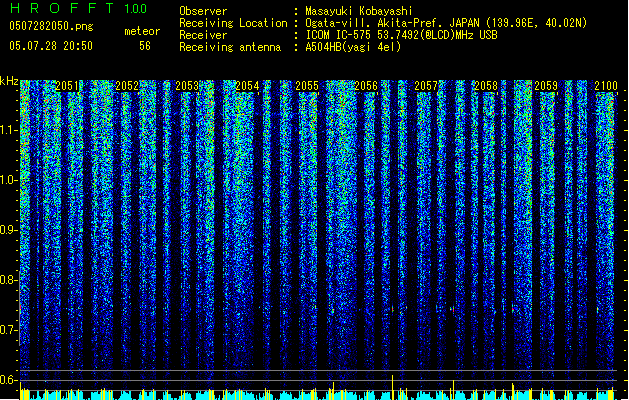
Task: Click the 2053 time marker
Action: click(187, 86)
